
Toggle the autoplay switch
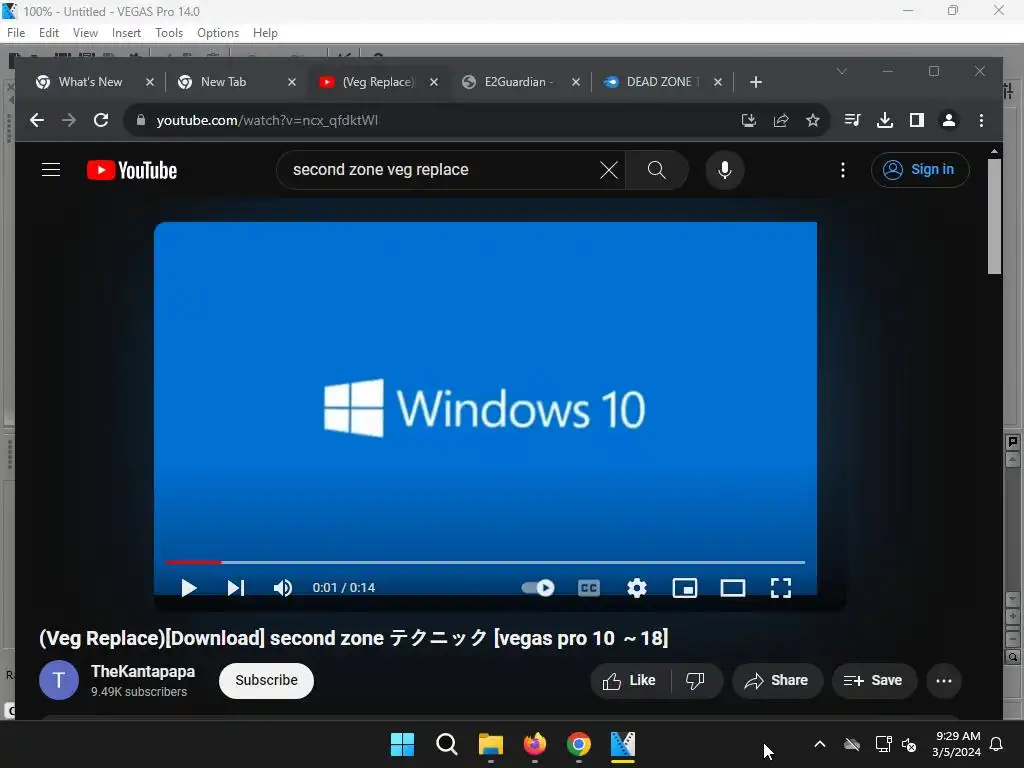click(x=538, y=588)
